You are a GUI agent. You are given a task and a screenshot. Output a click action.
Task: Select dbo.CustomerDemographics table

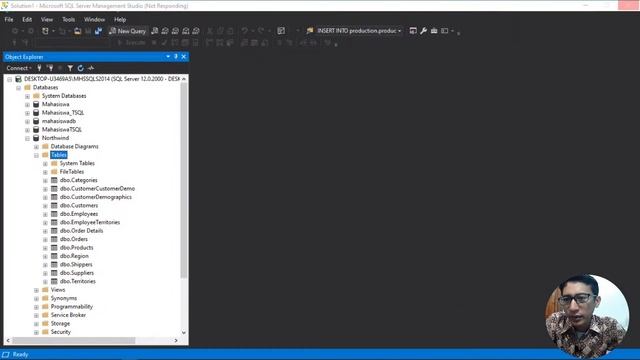point(96,197)
